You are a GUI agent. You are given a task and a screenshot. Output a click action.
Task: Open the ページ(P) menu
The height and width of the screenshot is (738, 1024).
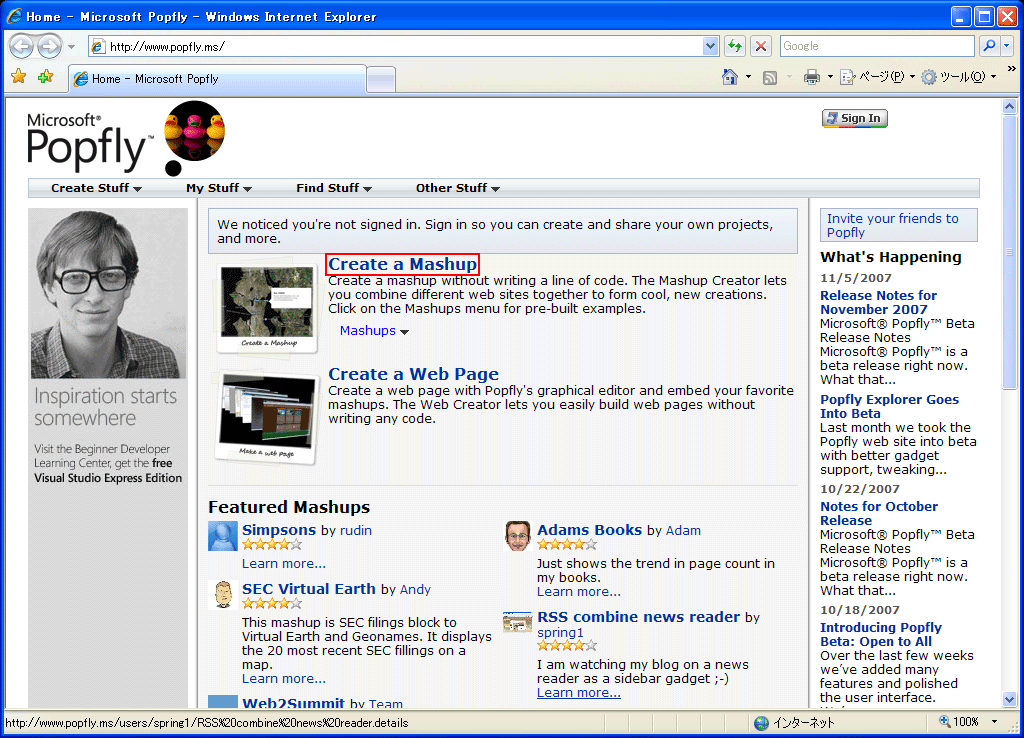click(x=877, y=77)
